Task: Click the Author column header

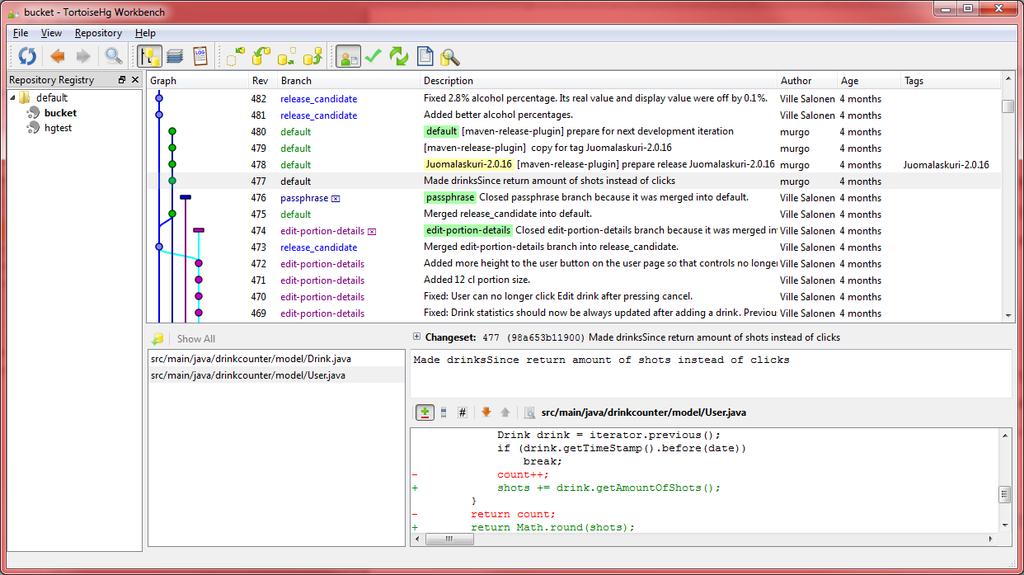Action: (x=807, y=80)
